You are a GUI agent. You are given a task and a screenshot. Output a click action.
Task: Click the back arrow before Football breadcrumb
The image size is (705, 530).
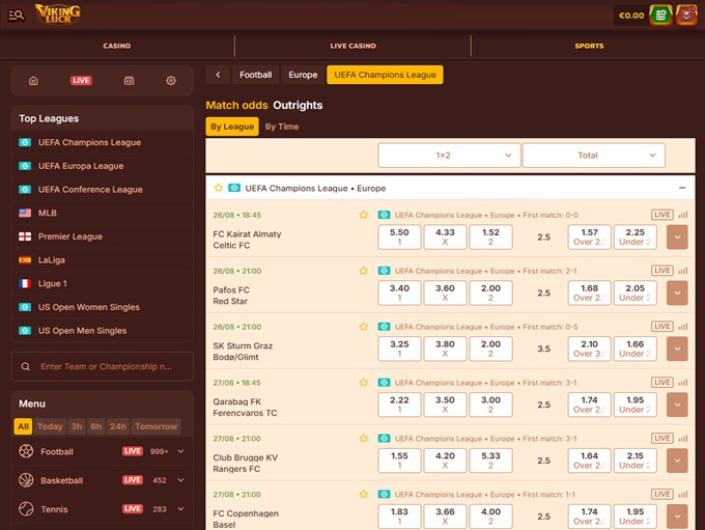218,75
